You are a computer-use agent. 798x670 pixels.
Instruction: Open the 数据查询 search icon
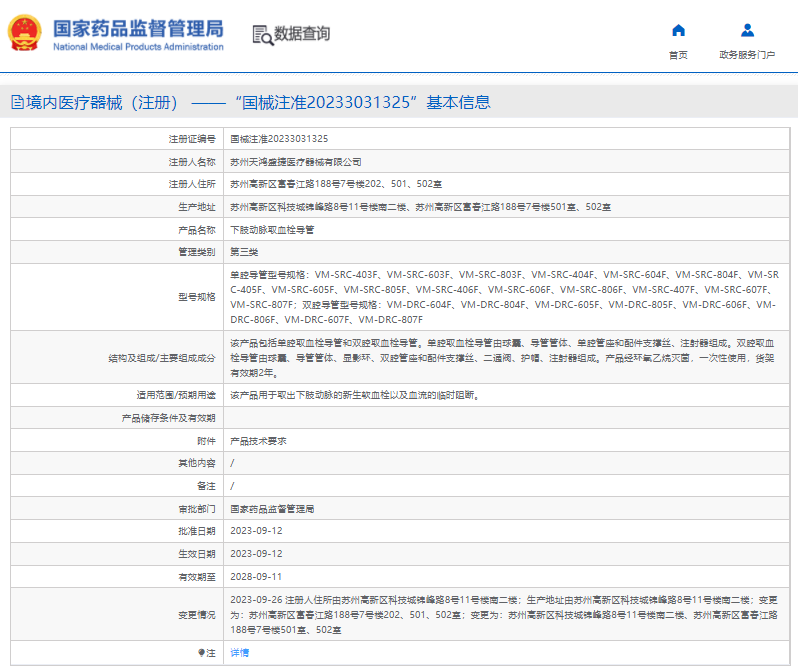point(263,35)
